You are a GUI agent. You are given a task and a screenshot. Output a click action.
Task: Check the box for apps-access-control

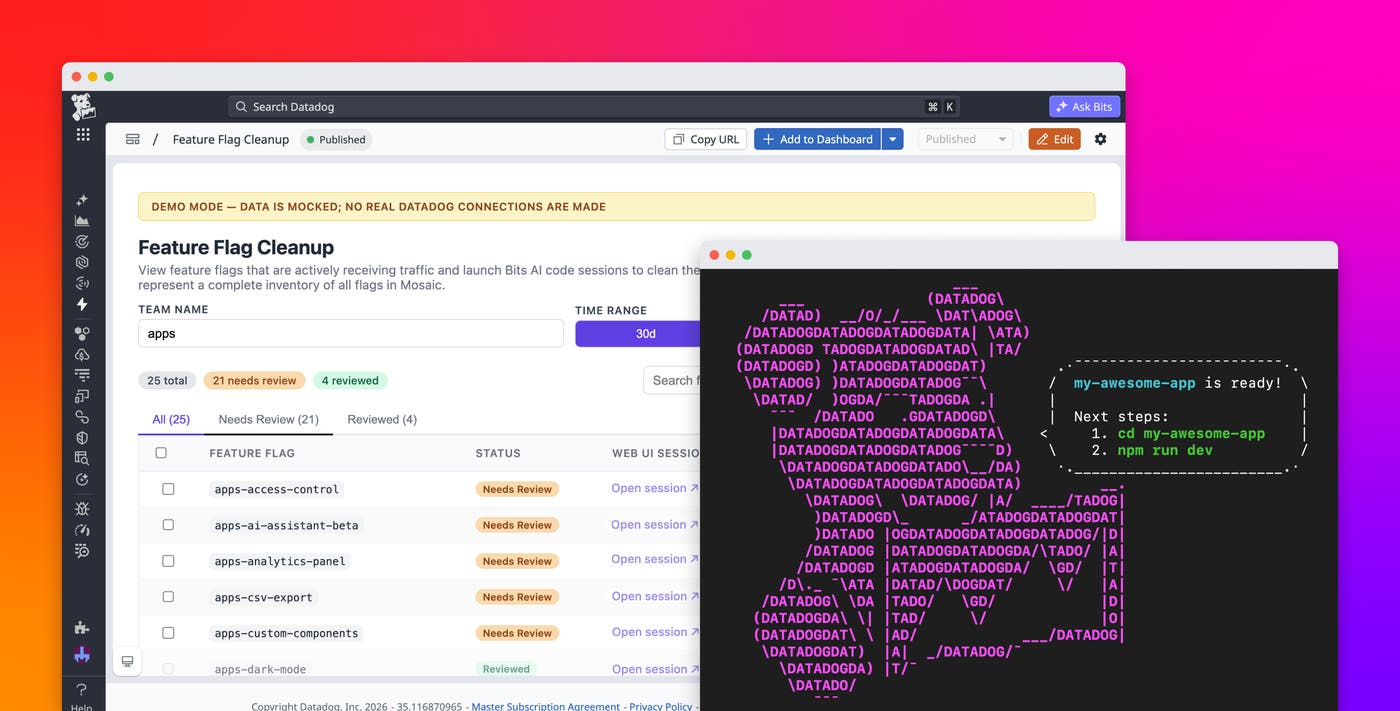(x=168, y=489)
